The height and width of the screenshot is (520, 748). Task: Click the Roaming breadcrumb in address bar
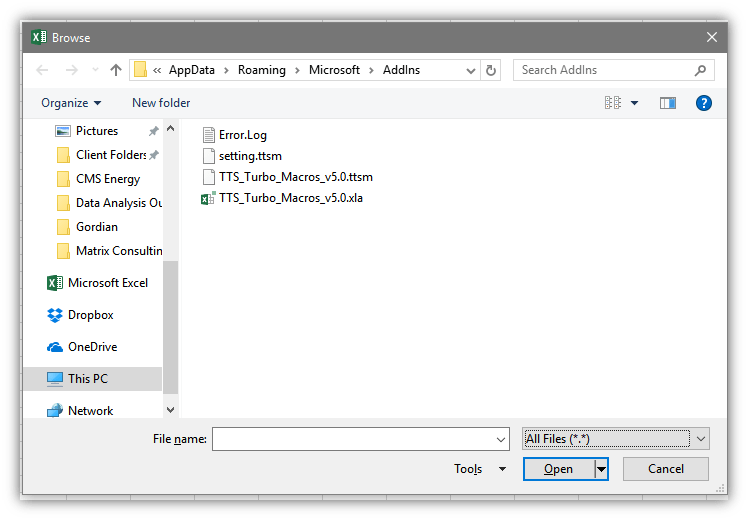pyautogui.click(x=261, y=70)
